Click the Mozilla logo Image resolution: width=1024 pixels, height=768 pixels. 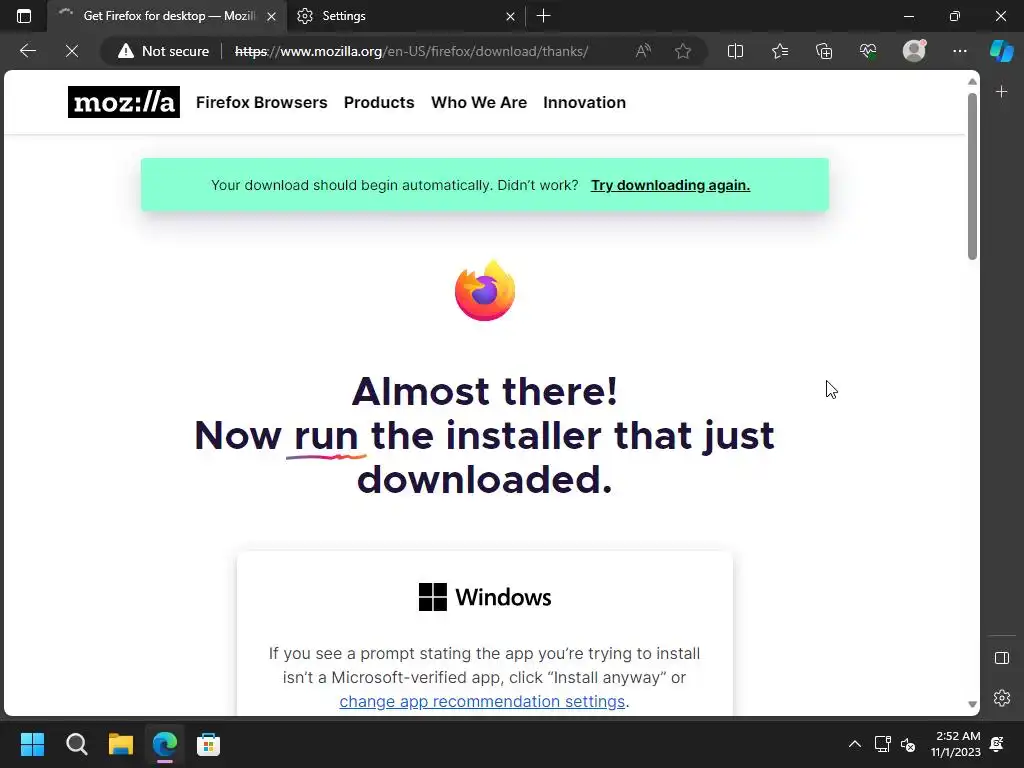pos(123,102)
